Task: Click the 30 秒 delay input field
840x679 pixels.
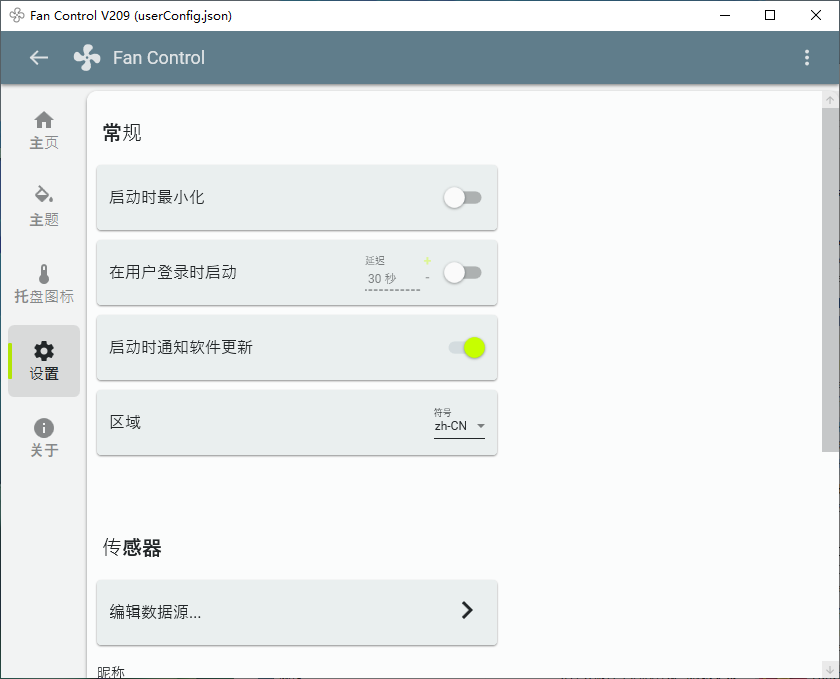Action: click(x=392, y=279)
